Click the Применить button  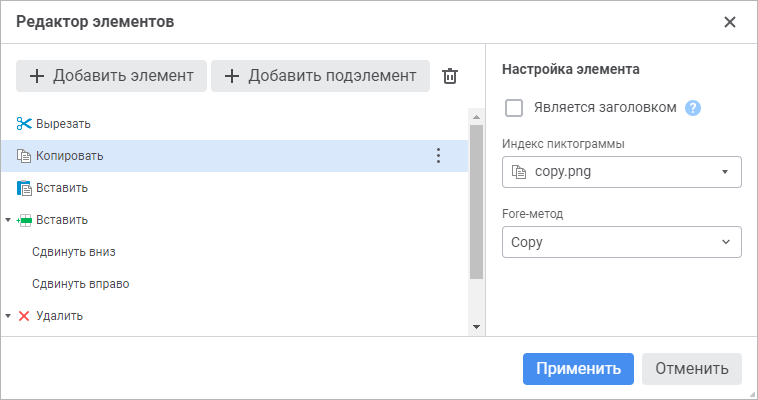click(578, 368)
